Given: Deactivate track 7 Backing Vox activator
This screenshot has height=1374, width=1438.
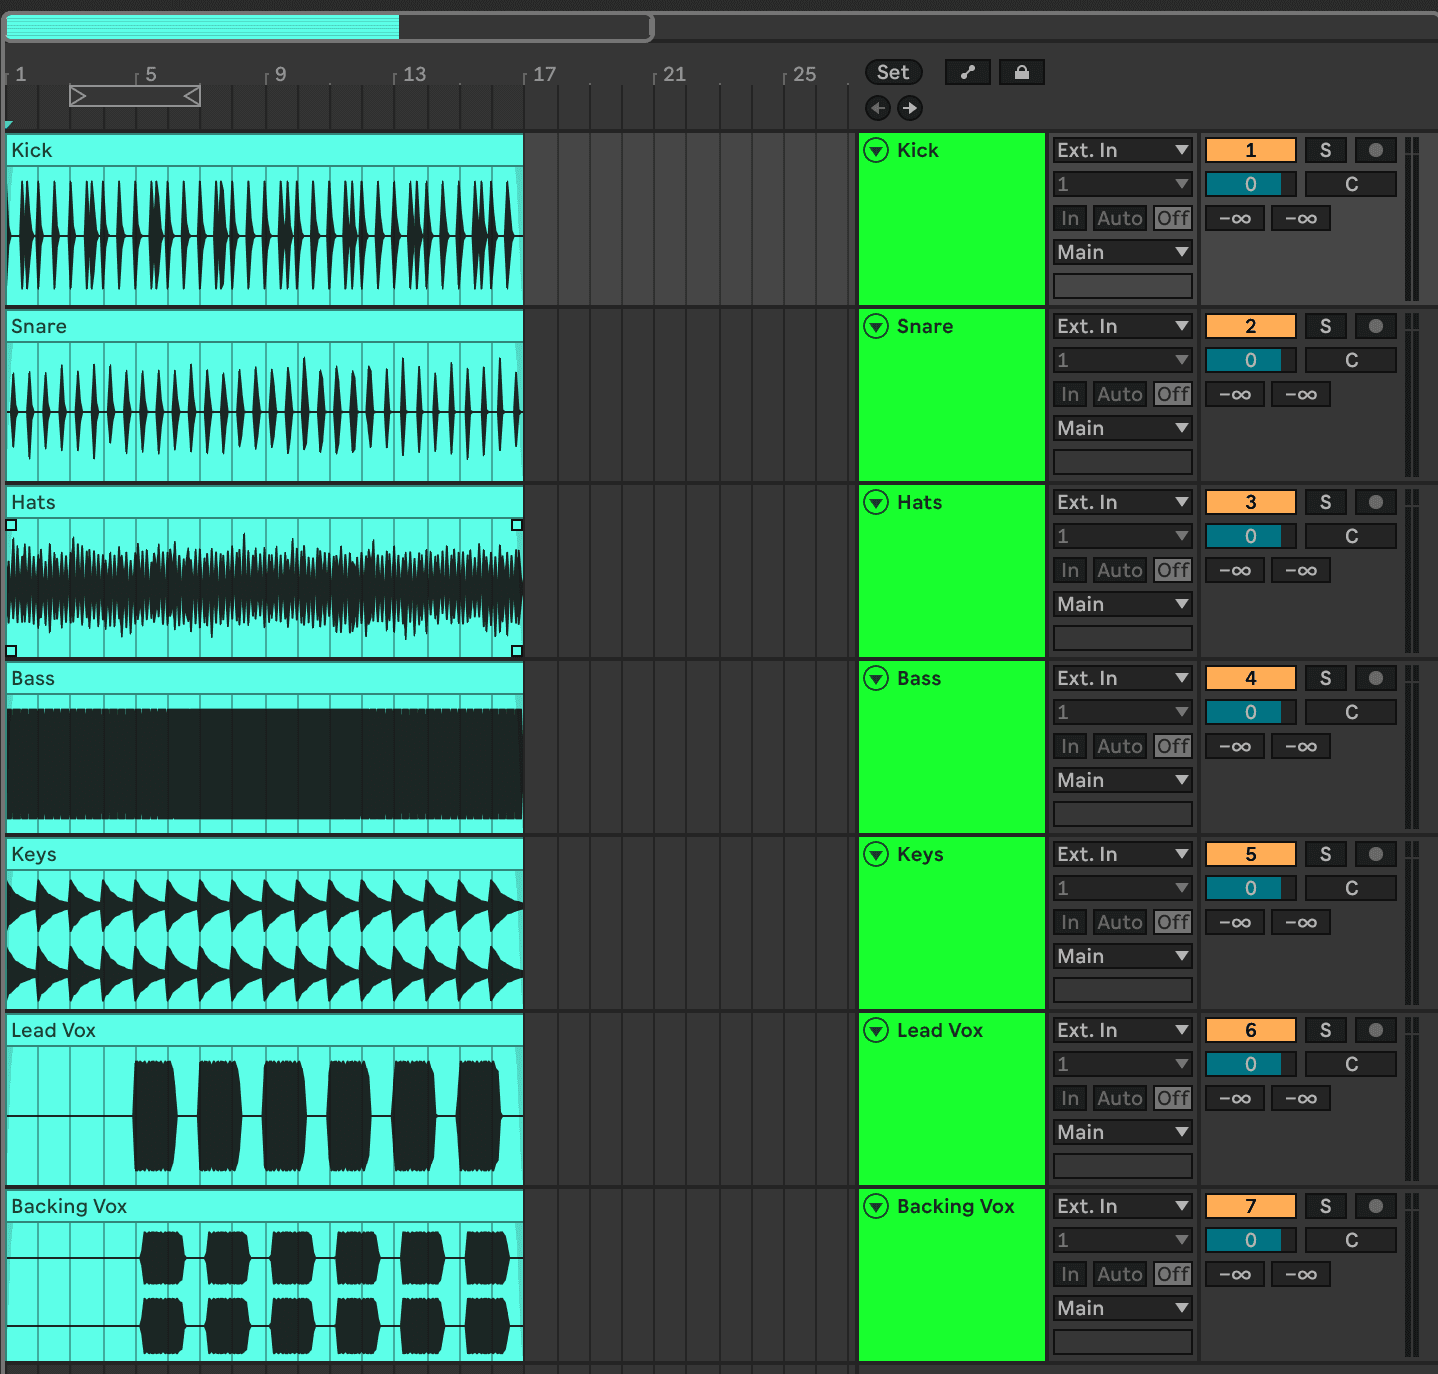Looking at the screenshot, I should click(1251, 1206).
